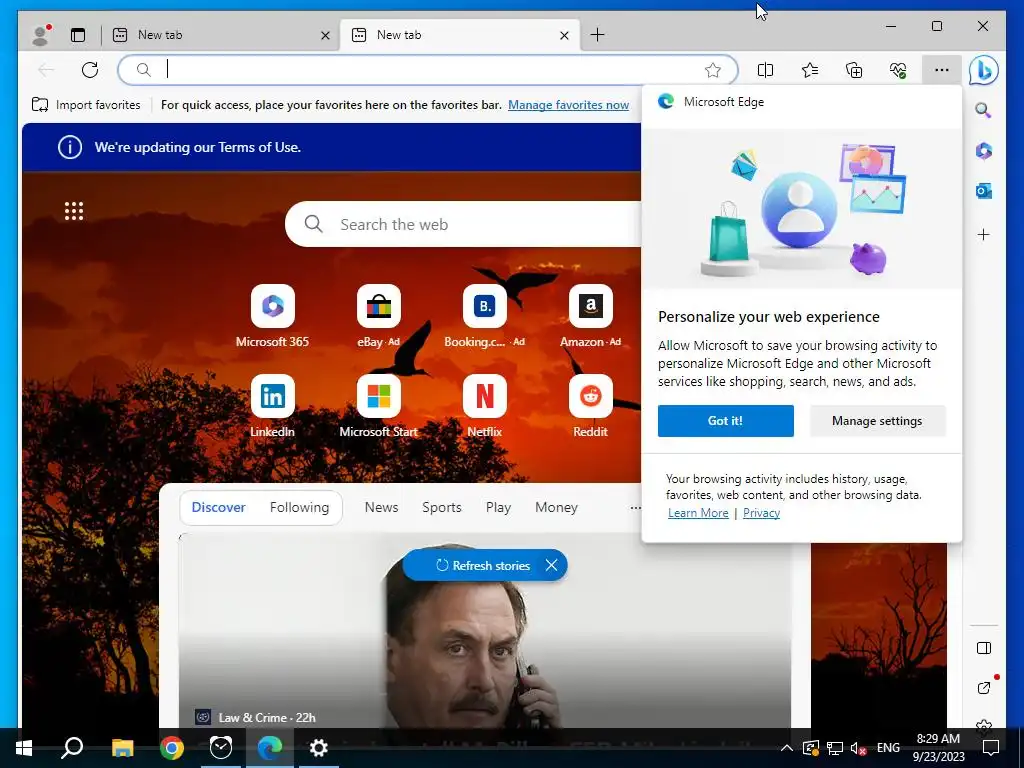Click Refresh stories button
Viewport: 1024px width, 768px height.
pyautogui.click(x=483, y=566)
